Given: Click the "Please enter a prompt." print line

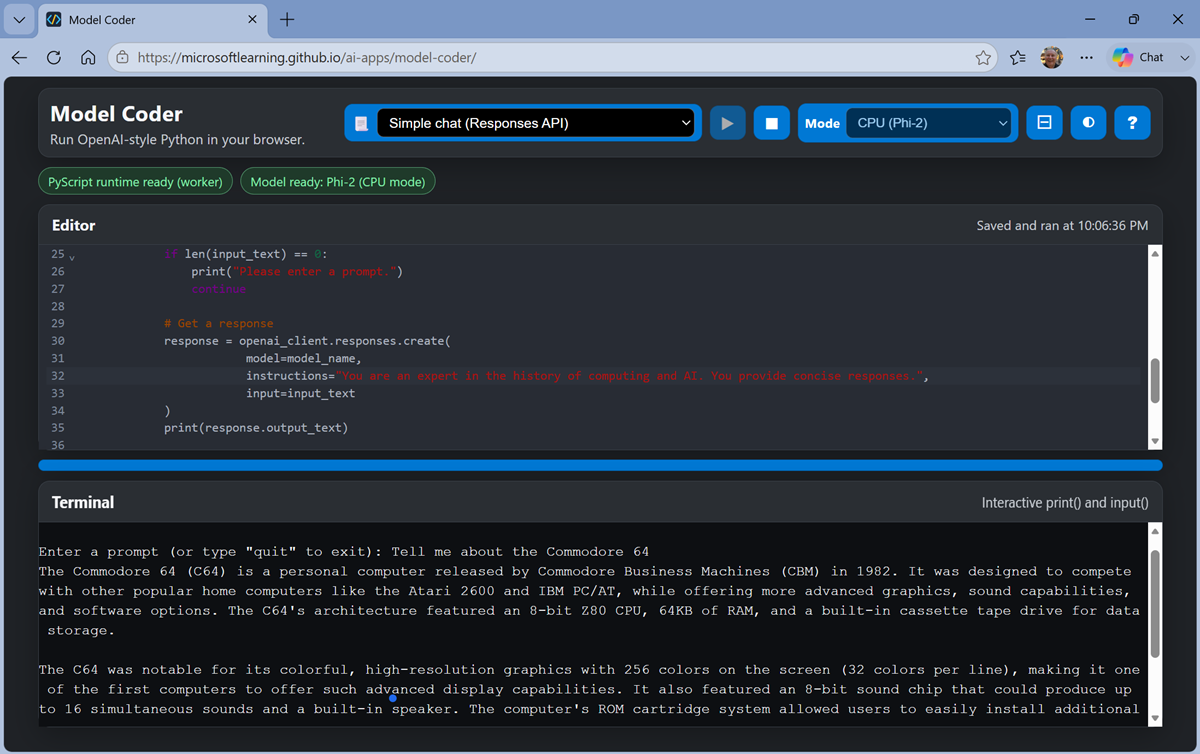Looking at the screenshot, I should coord(297,271).
